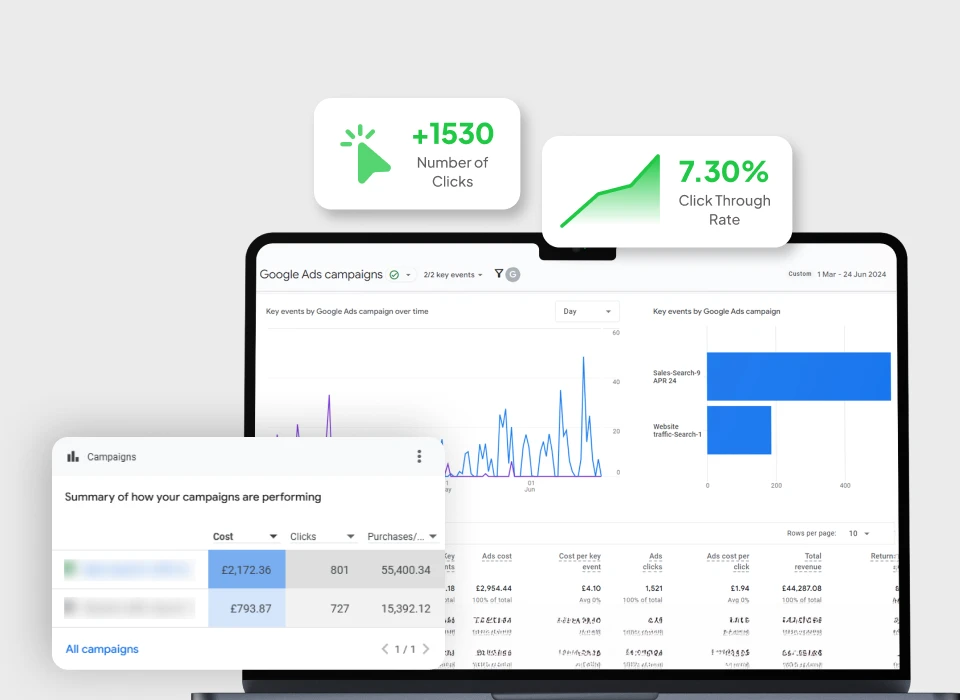Click the Google Ads campaigns title
960x700 pixels.
click(321, 274)
